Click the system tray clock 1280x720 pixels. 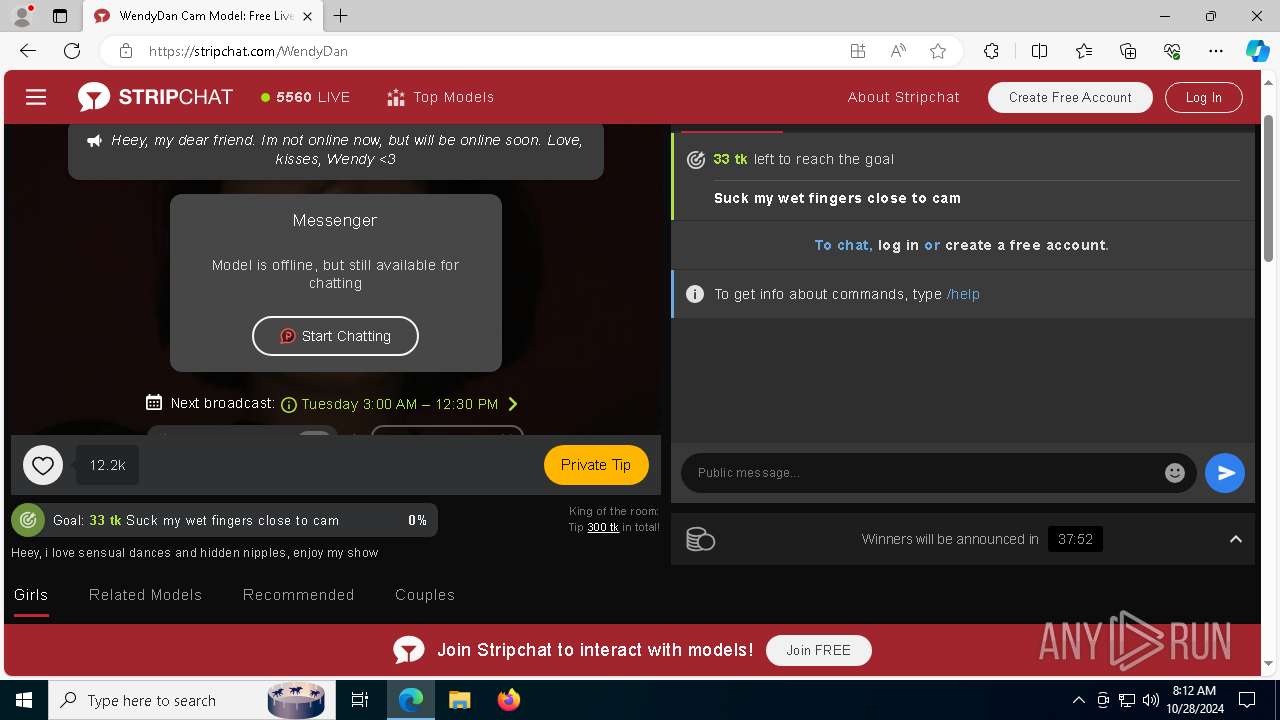click(1193, 700)
